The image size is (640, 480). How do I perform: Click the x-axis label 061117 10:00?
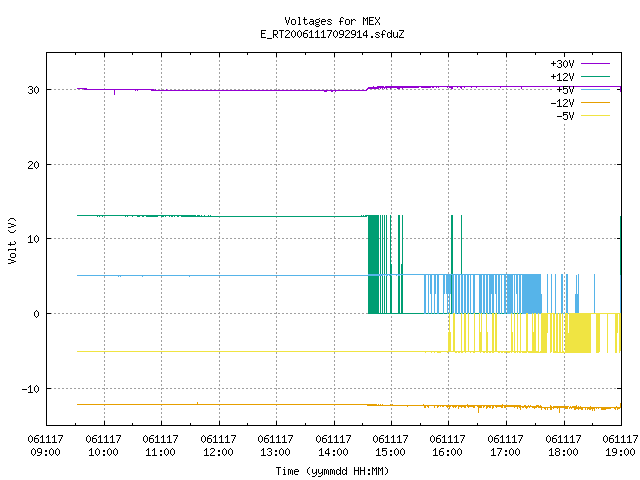pyautogui.click(x=103, y=445)
